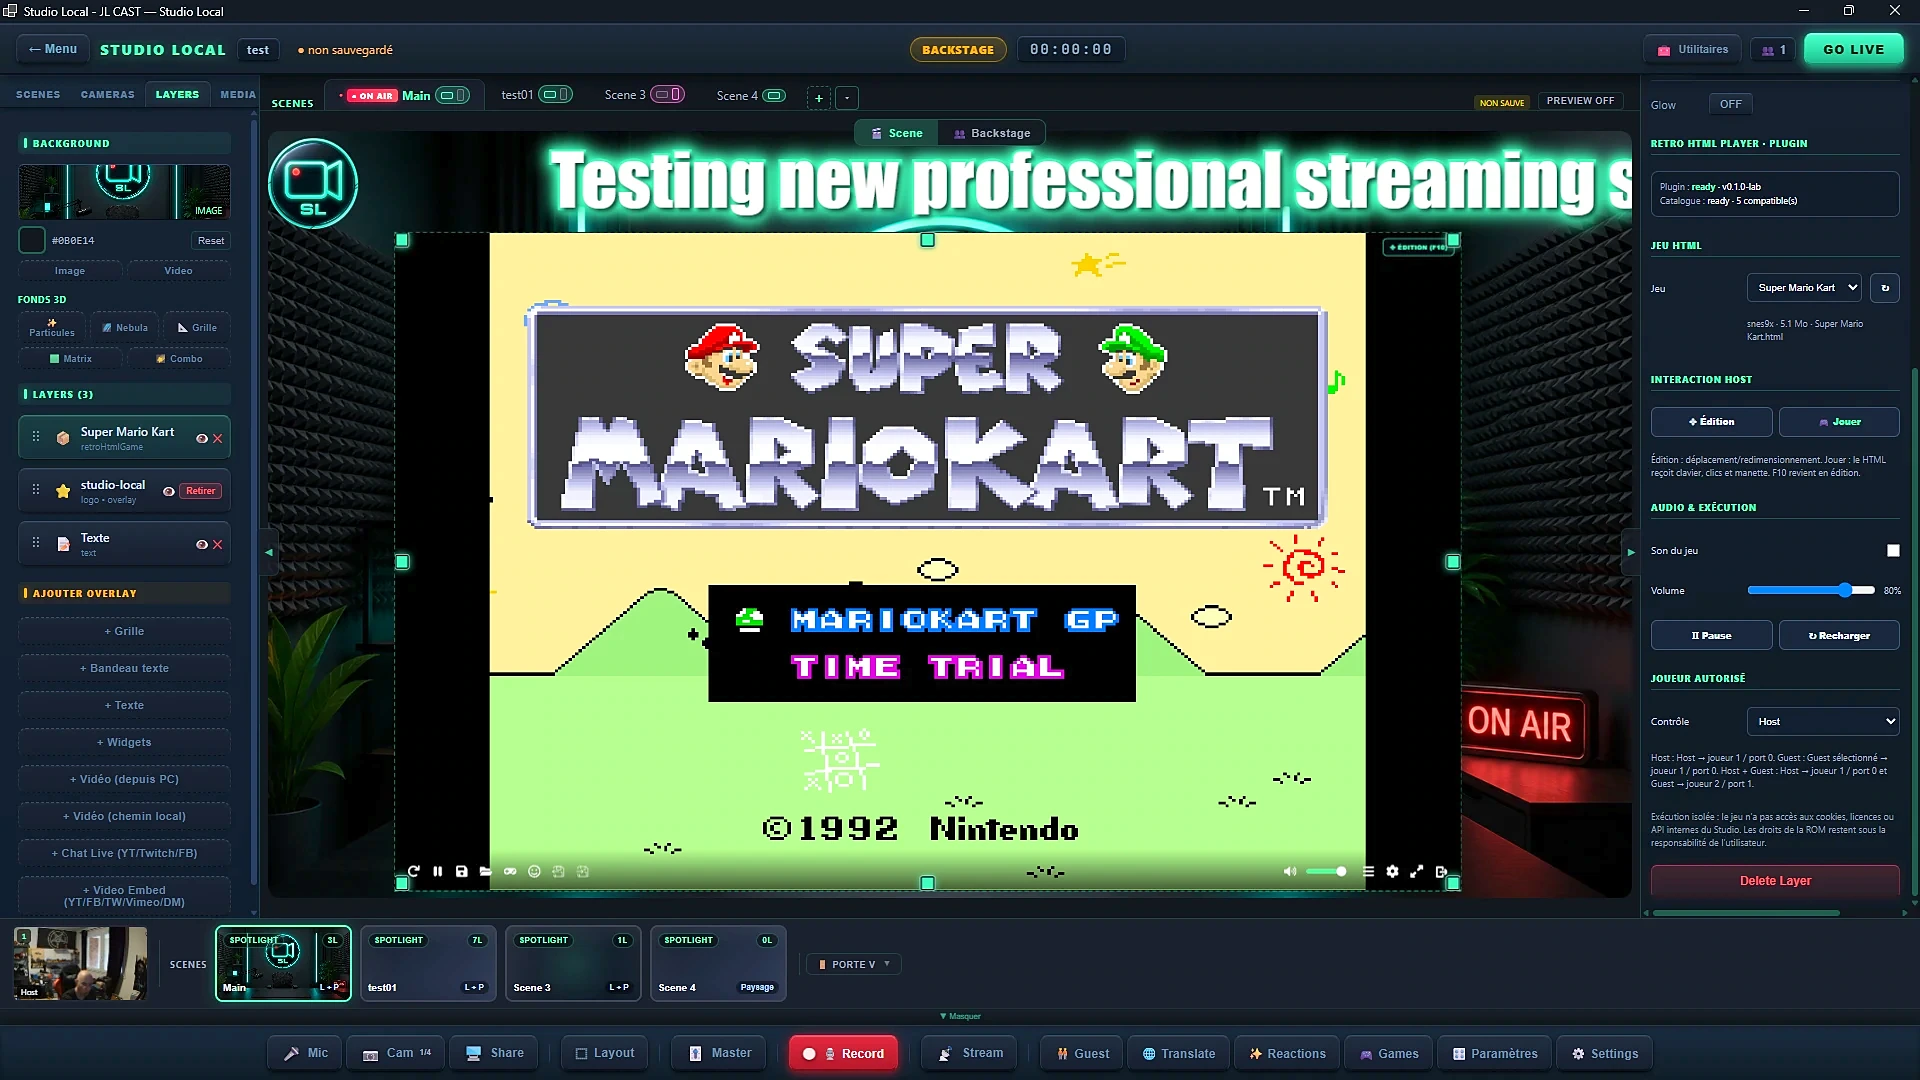Click the Host camera thumbnail
The height and width of the screenshot is (1080, 1920).
pyautogui.click(x=80, y=964)
